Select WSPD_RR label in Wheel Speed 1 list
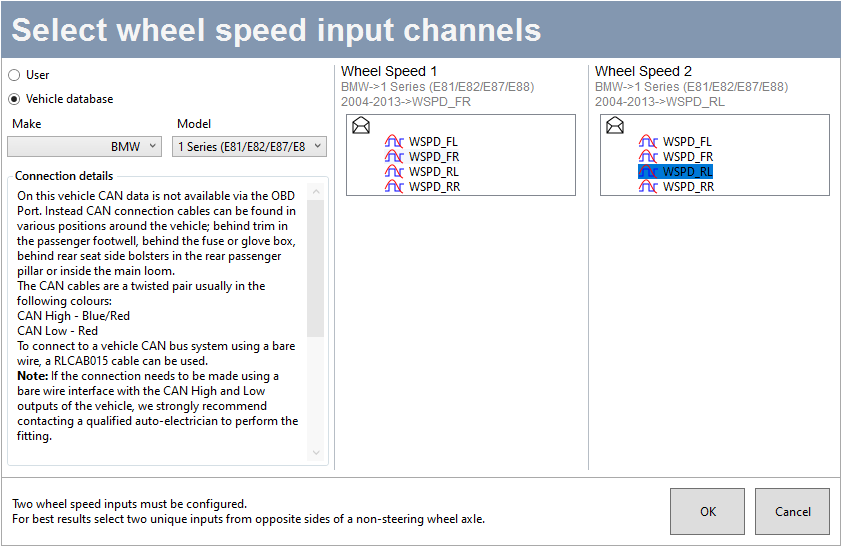The height and width of the screenshot is (546, 842). click(x=434, y=187)
